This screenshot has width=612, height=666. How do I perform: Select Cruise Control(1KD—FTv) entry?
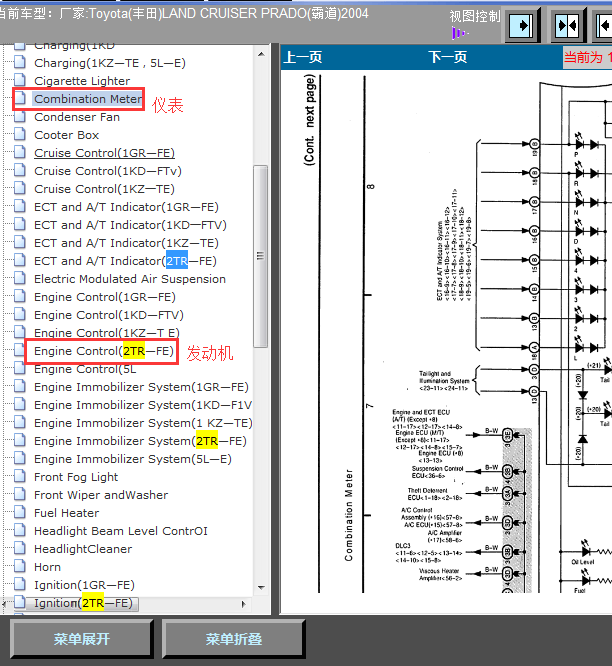click(108, 171)
